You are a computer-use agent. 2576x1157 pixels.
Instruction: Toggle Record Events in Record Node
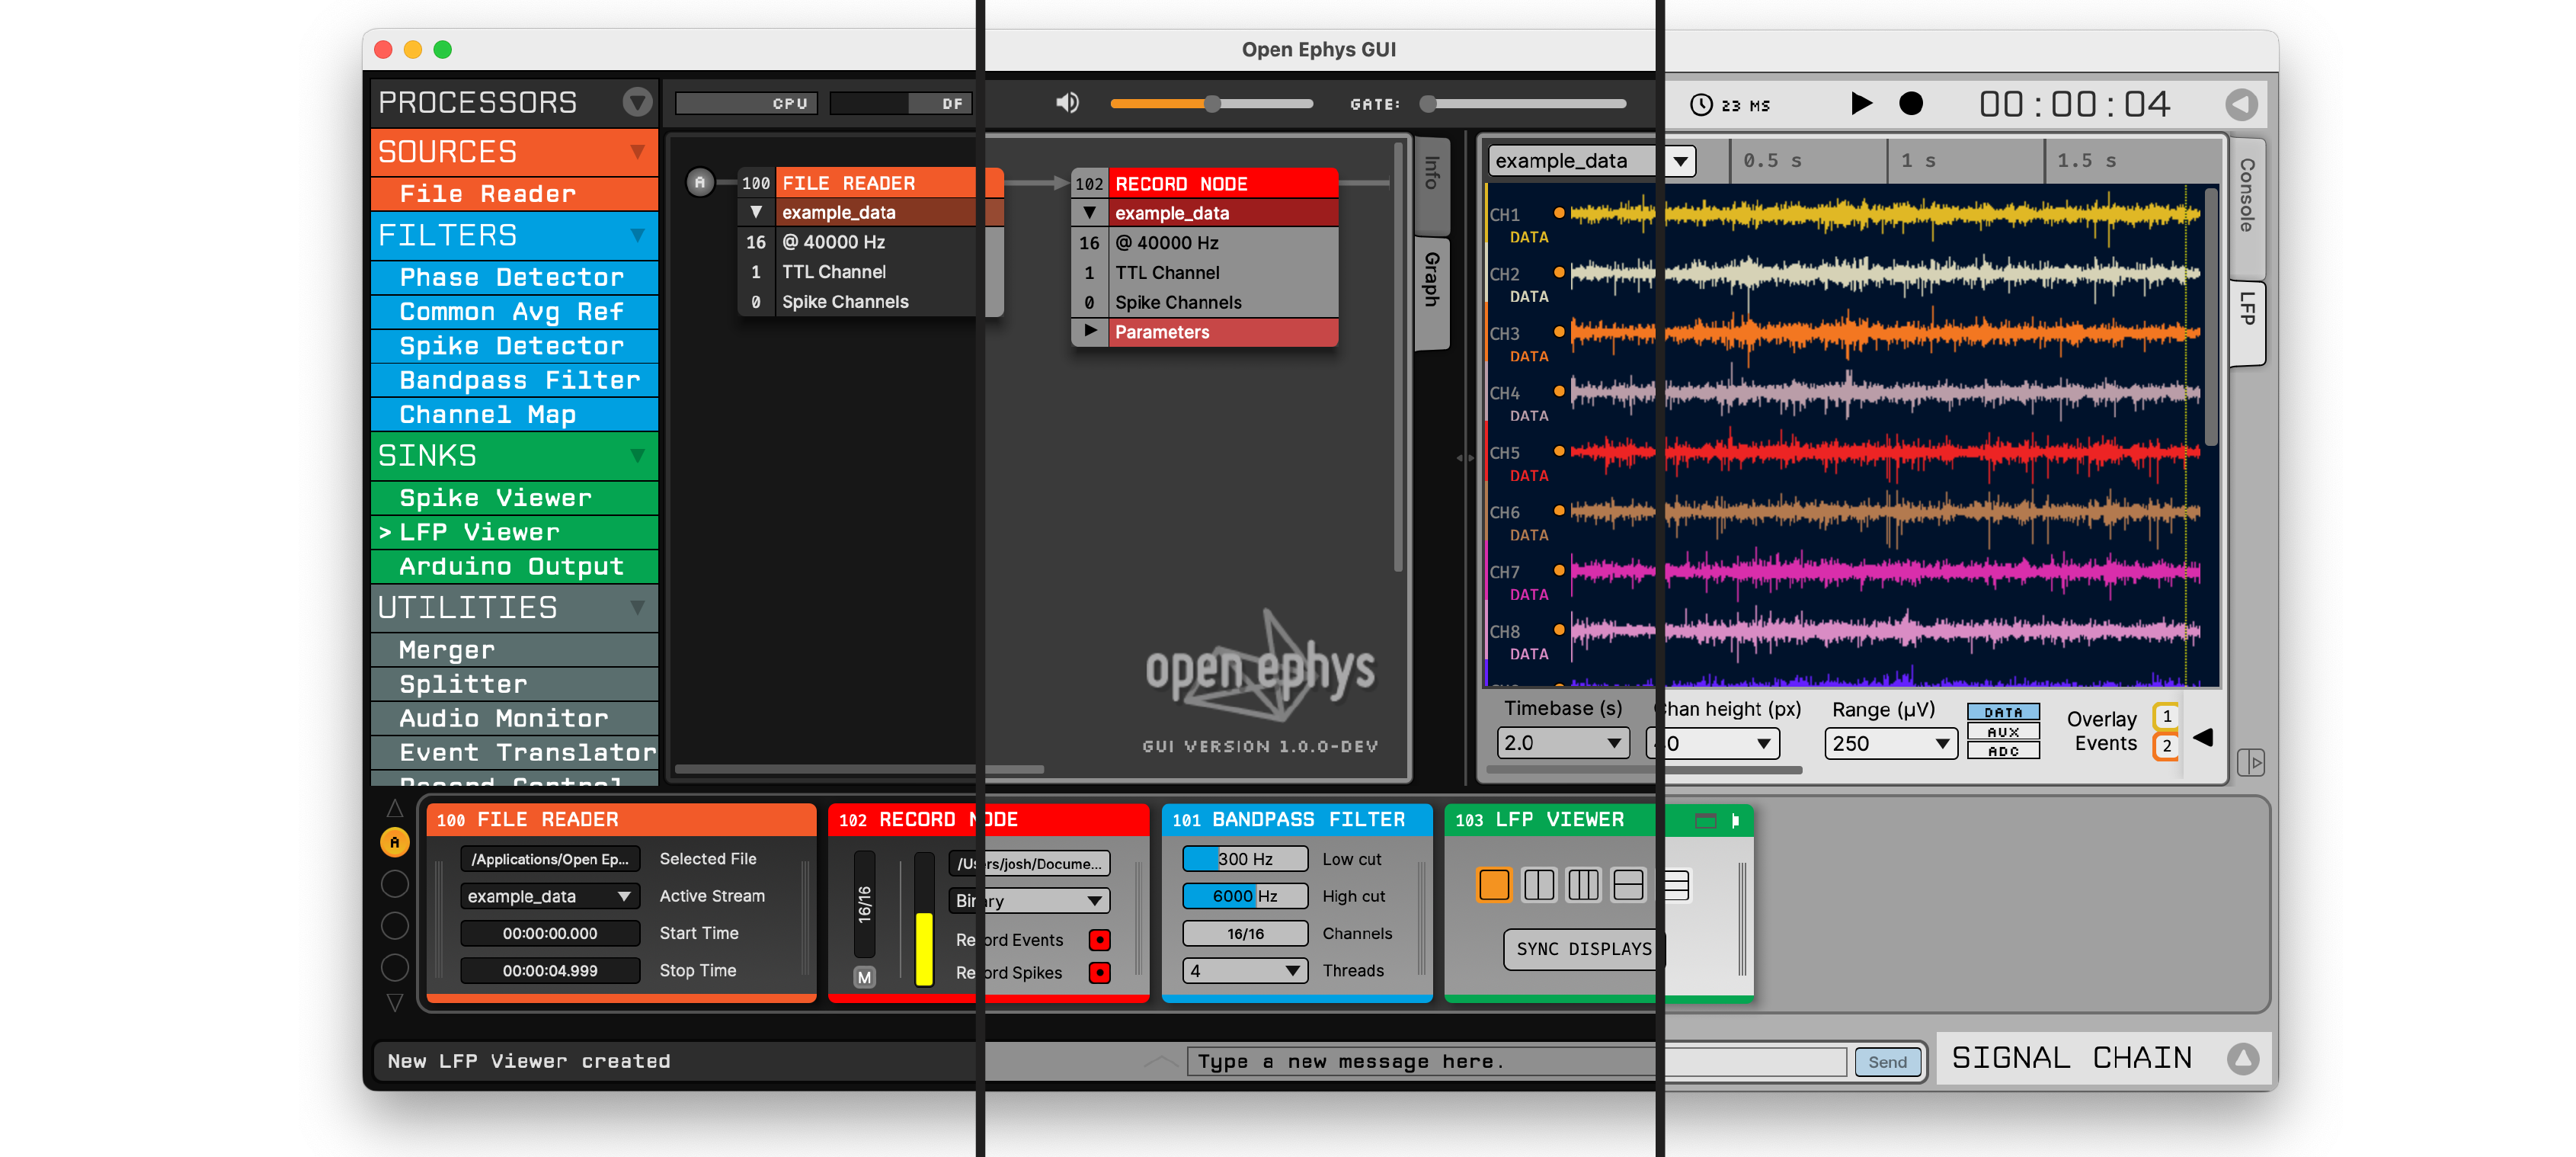pyautogui.click(x=1099, y=940)
